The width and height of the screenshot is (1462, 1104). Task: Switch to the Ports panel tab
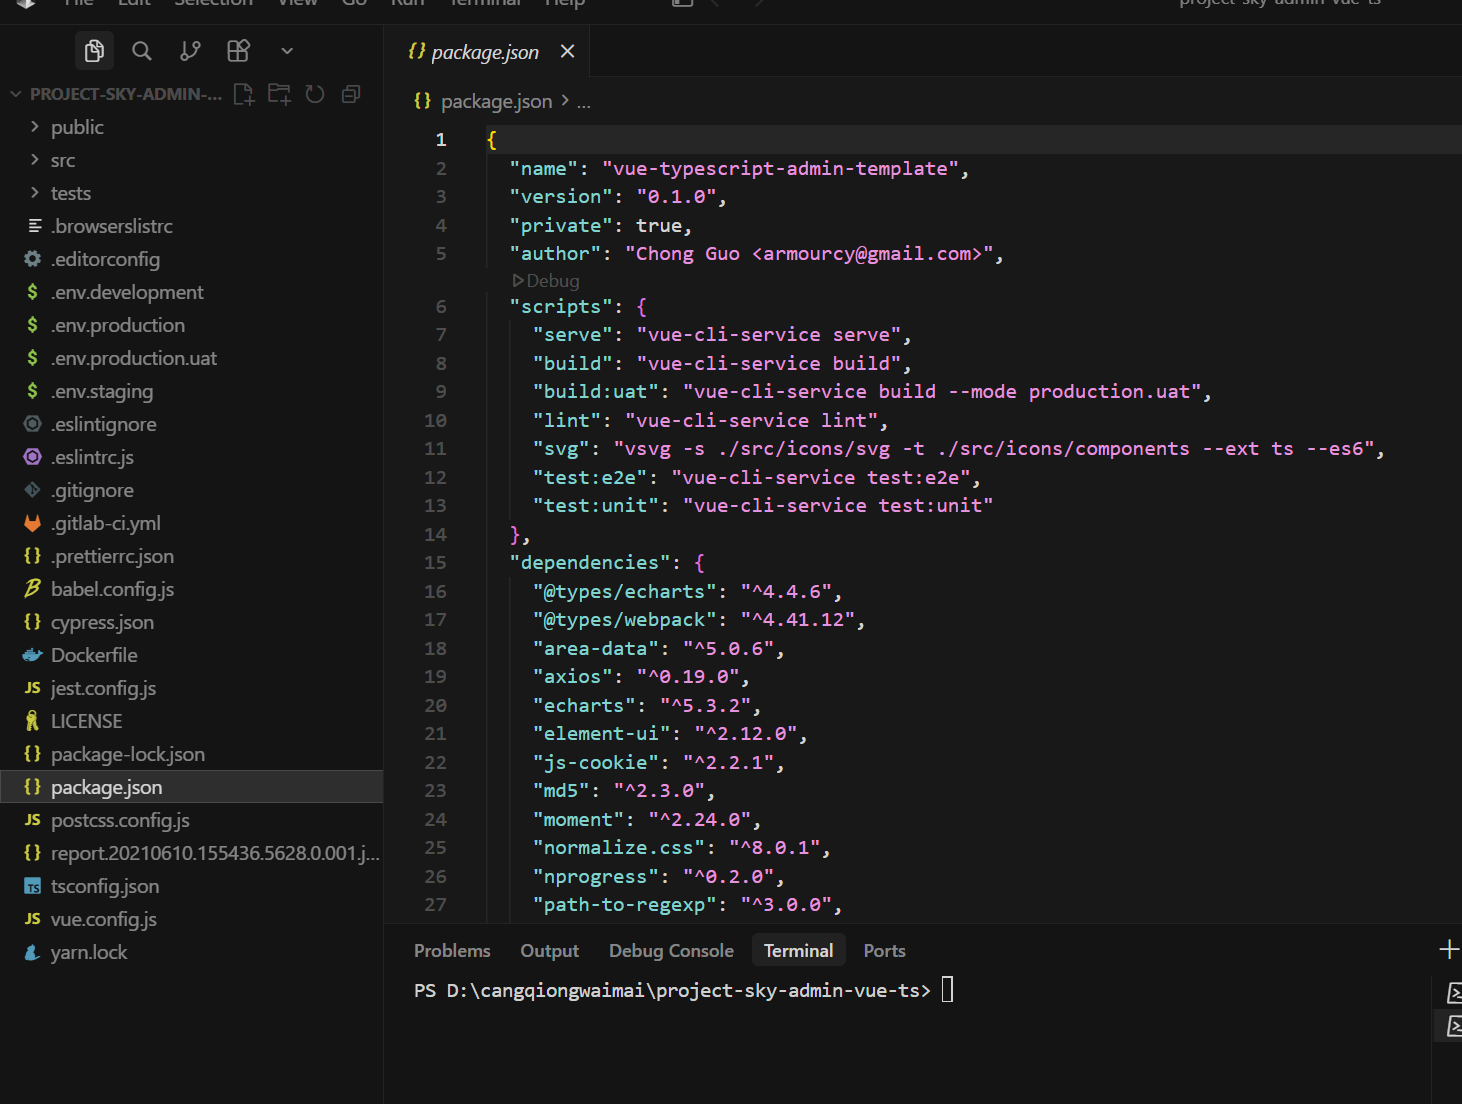[x=884, y=951]
